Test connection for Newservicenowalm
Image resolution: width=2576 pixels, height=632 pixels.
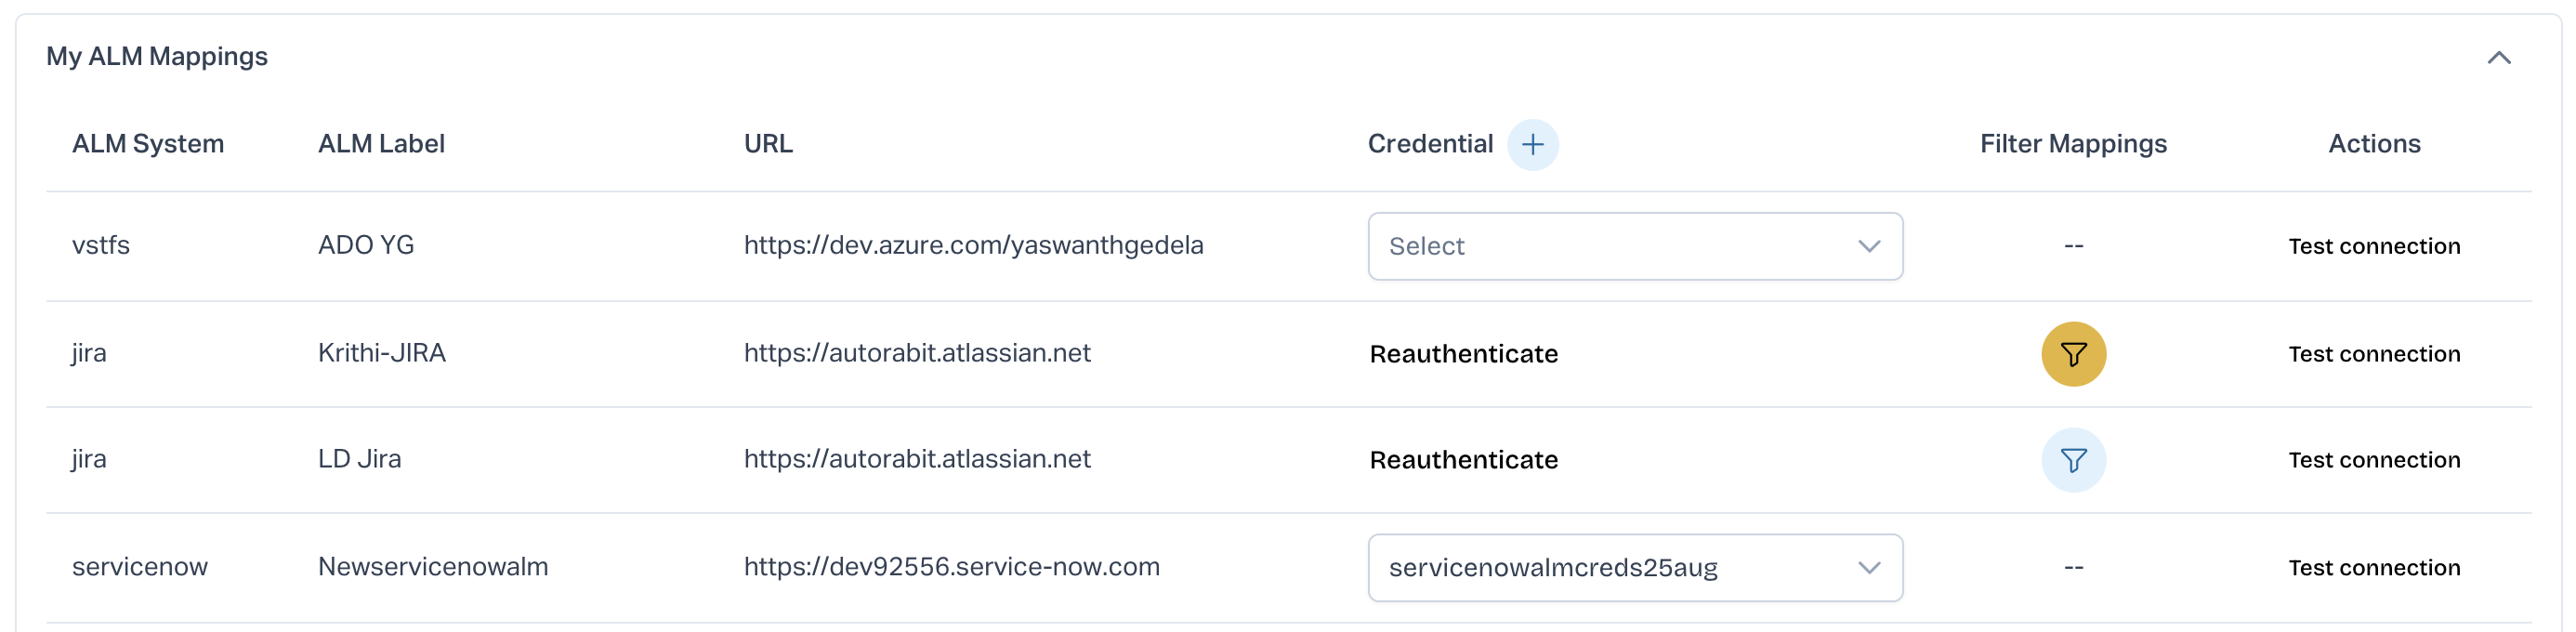[x=2373, y=568]
